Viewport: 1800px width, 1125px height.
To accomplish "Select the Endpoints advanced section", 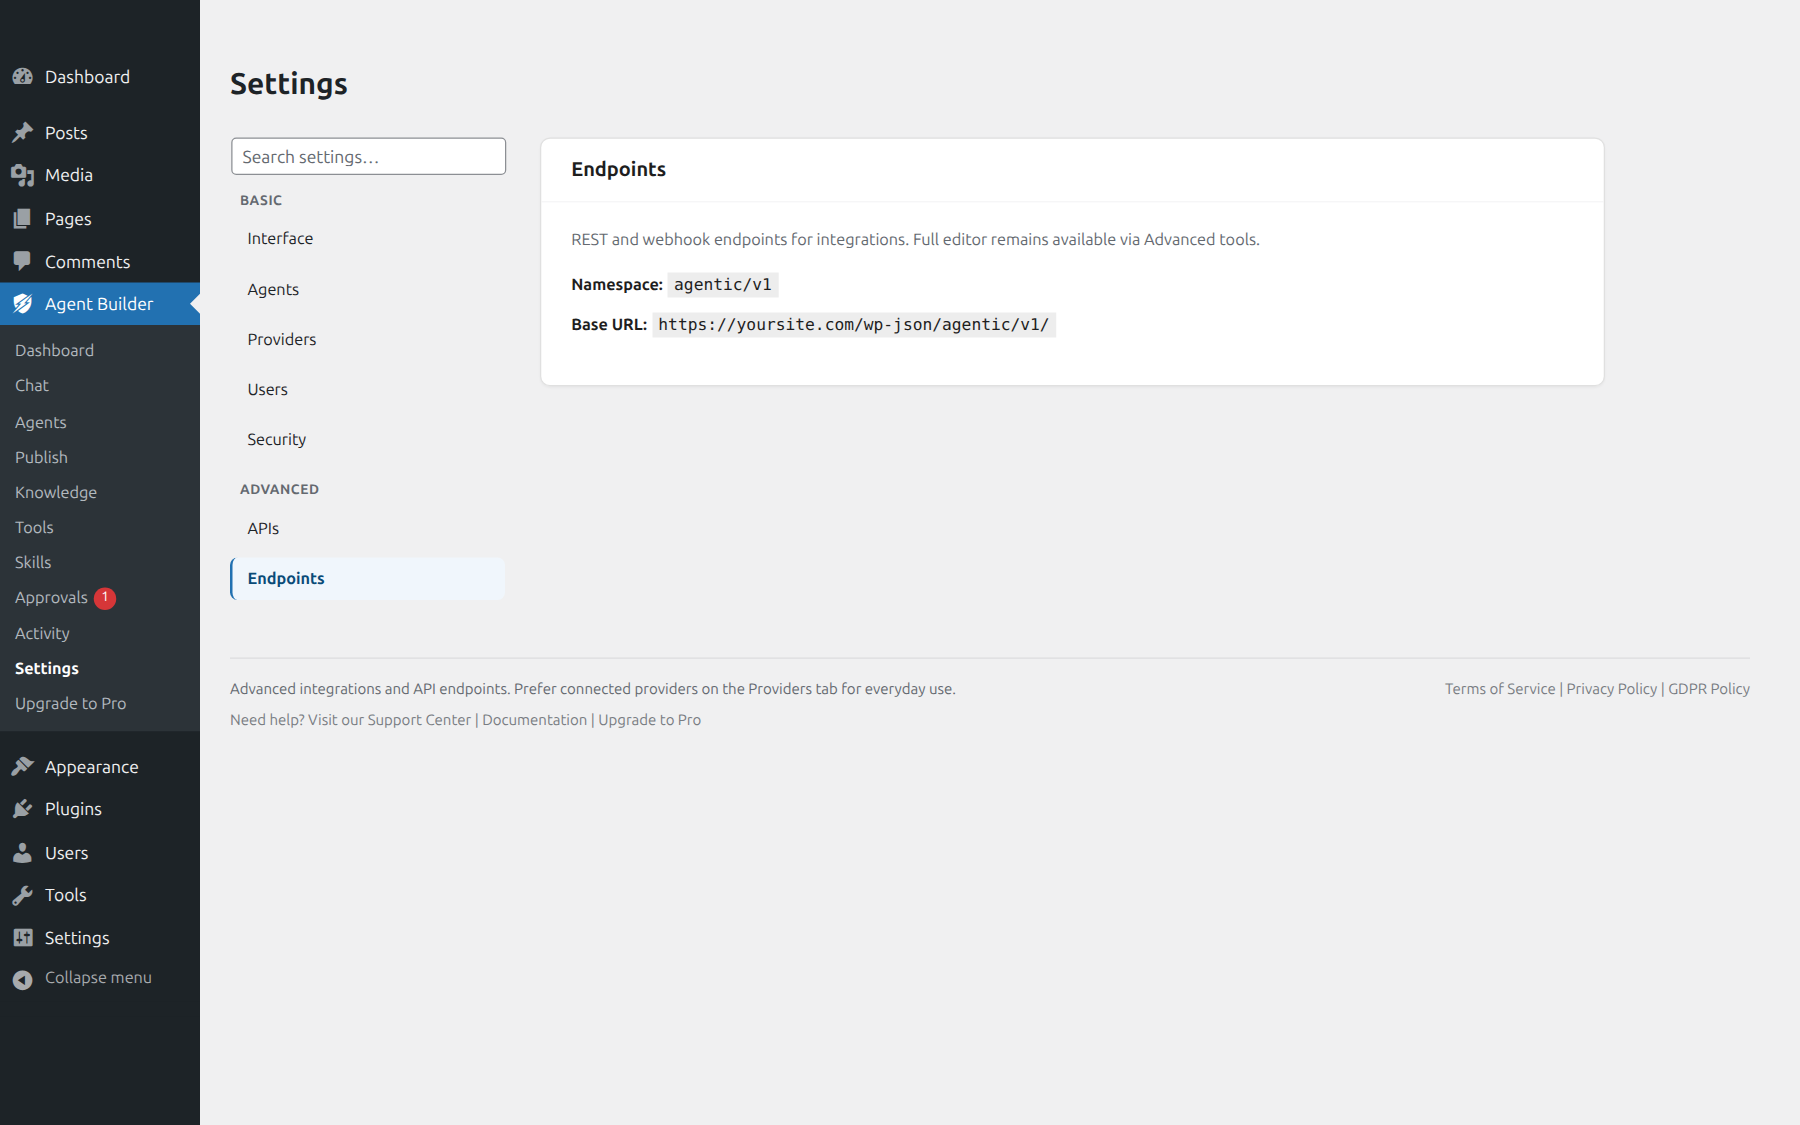I will [x=368, y=578].
